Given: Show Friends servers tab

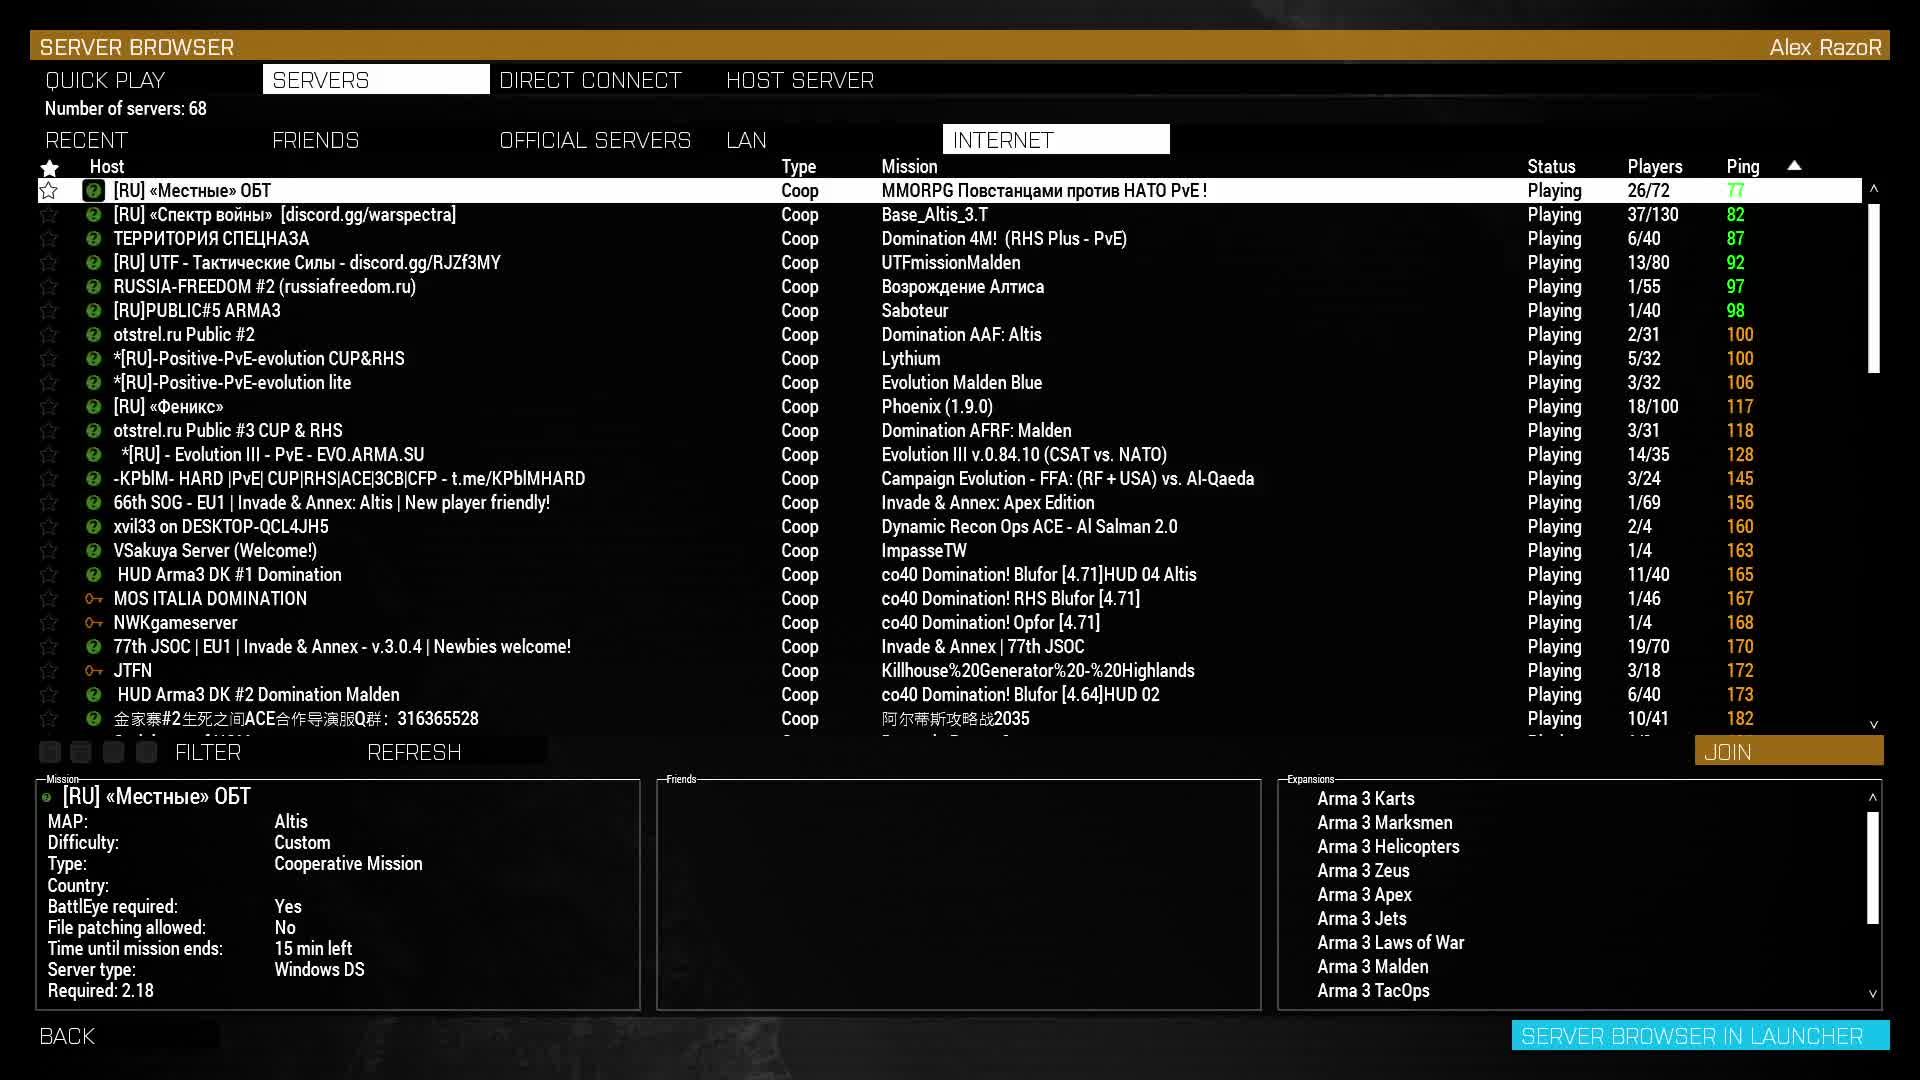Looking at the screenshot, I should pos(315,140).
